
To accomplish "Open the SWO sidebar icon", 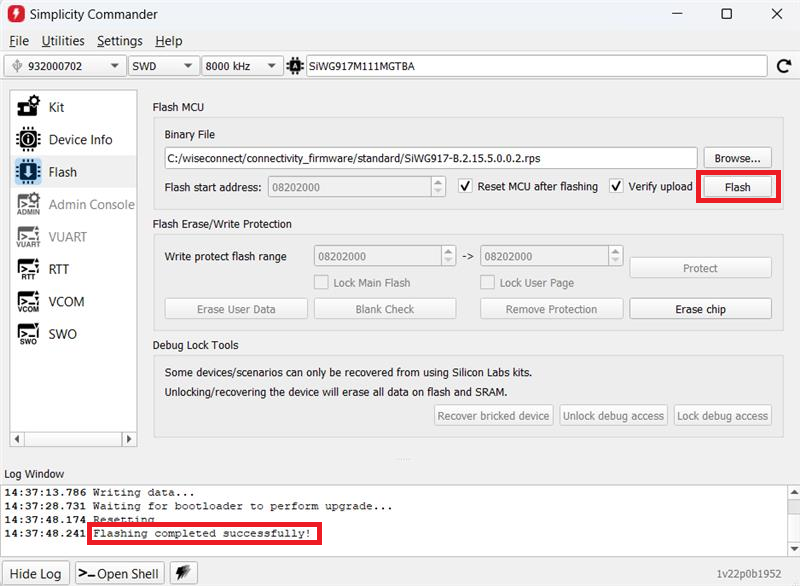I will [x=29, y=334].
